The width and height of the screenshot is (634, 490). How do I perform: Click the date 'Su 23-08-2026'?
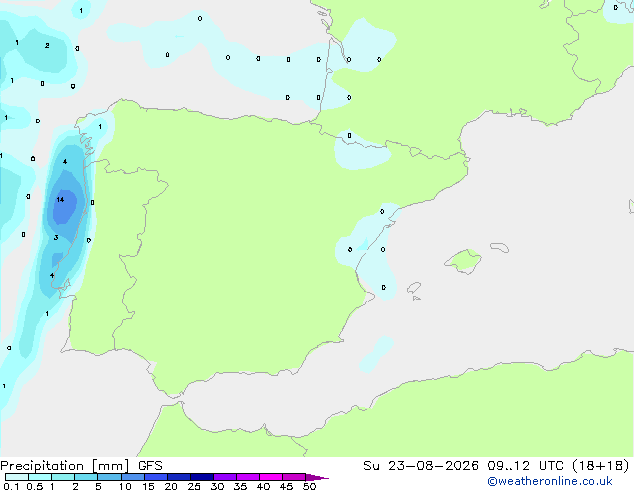(421, 466)
